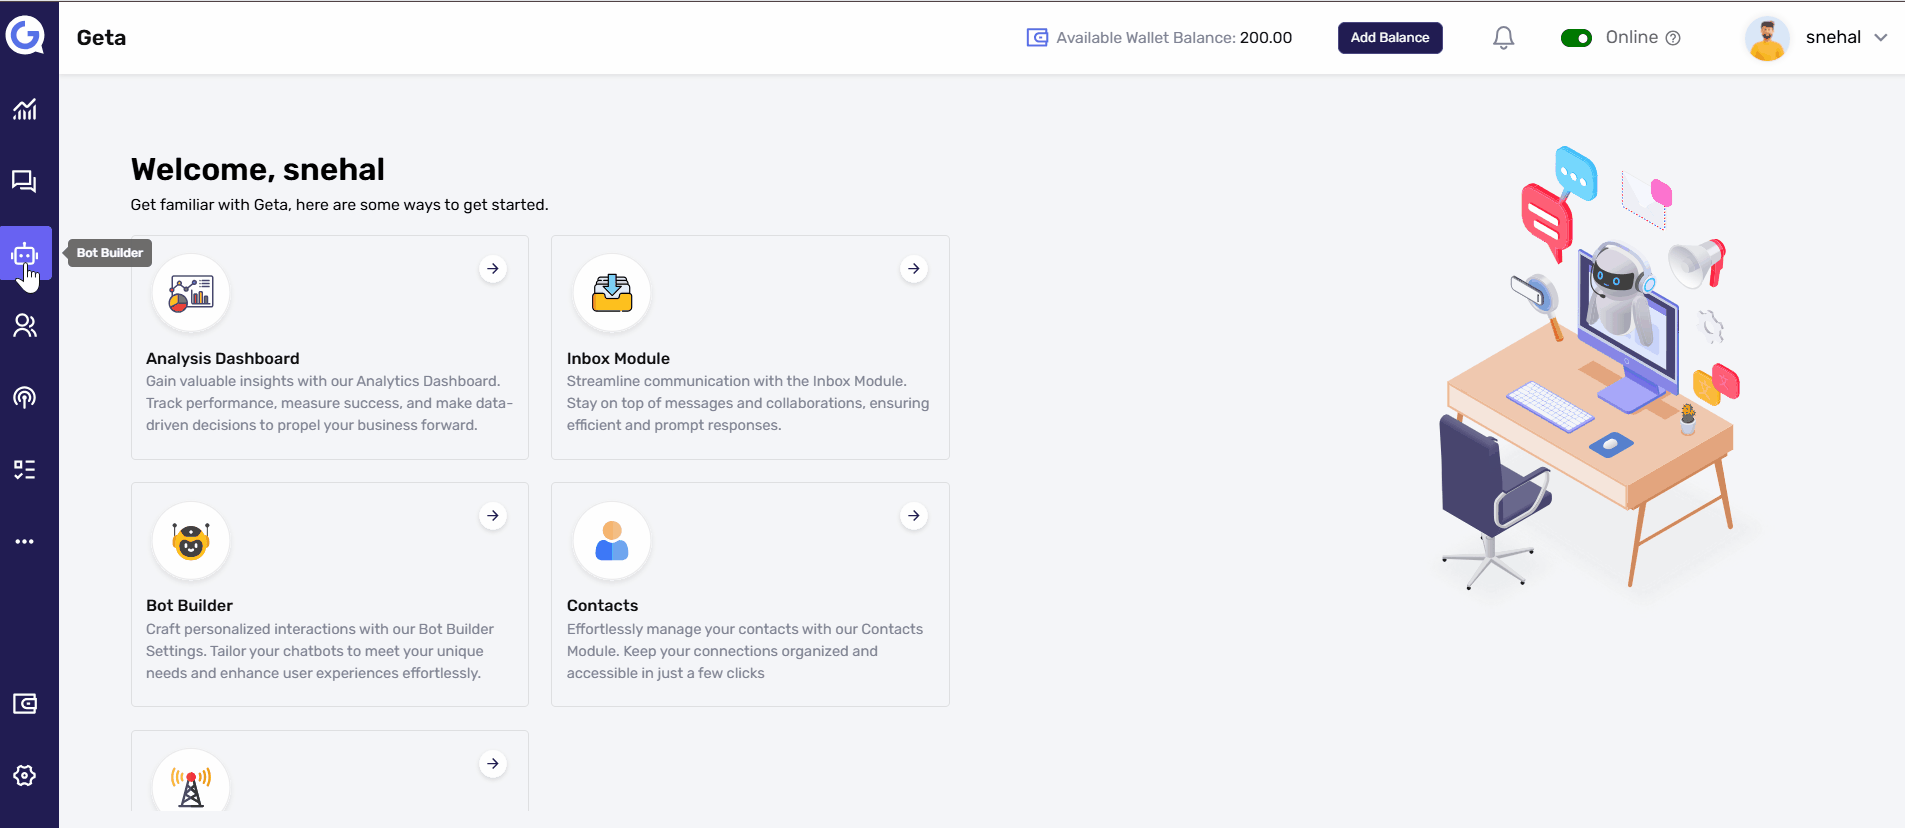1905x828 pixels.
Task: Open the broadcast sidebar icon
Action: [x=25, y=398]
